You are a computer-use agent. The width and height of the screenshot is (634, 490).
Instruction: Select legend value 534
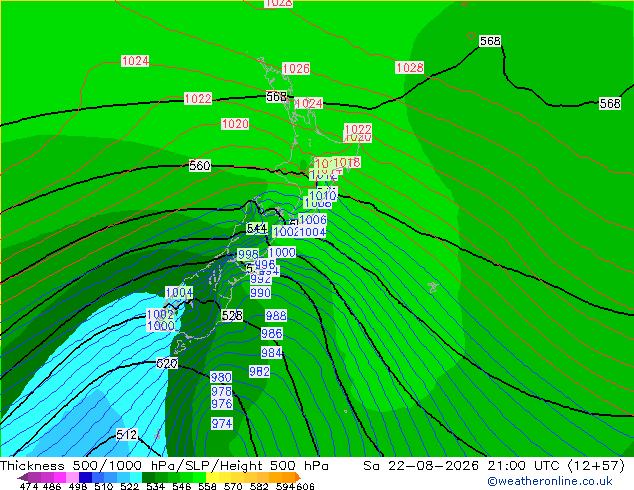(156, 486)
